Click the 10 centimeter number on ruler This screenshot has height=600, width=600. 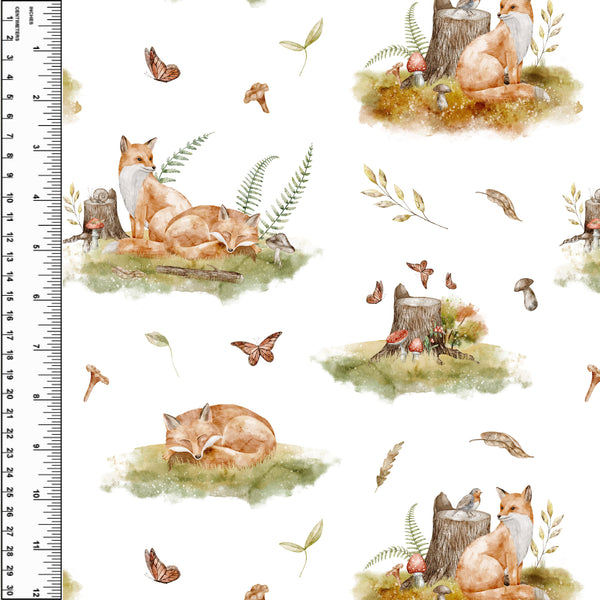(x=10, y=199)
